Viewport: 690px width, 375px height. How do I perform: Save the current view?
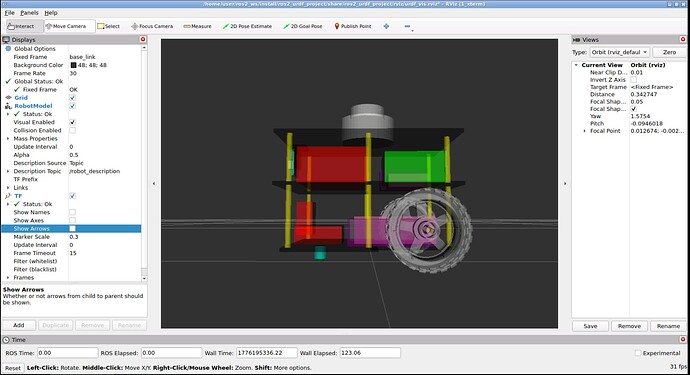[590, 326]
